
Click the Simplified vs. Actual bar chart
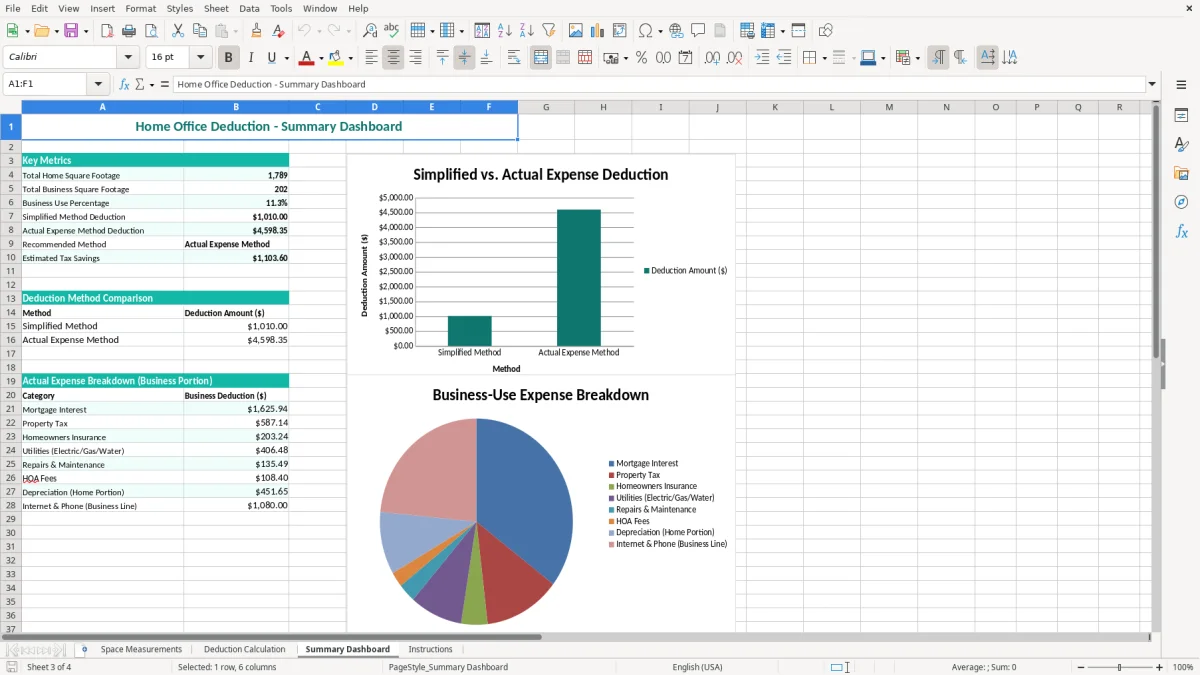(x=541, y=265)
